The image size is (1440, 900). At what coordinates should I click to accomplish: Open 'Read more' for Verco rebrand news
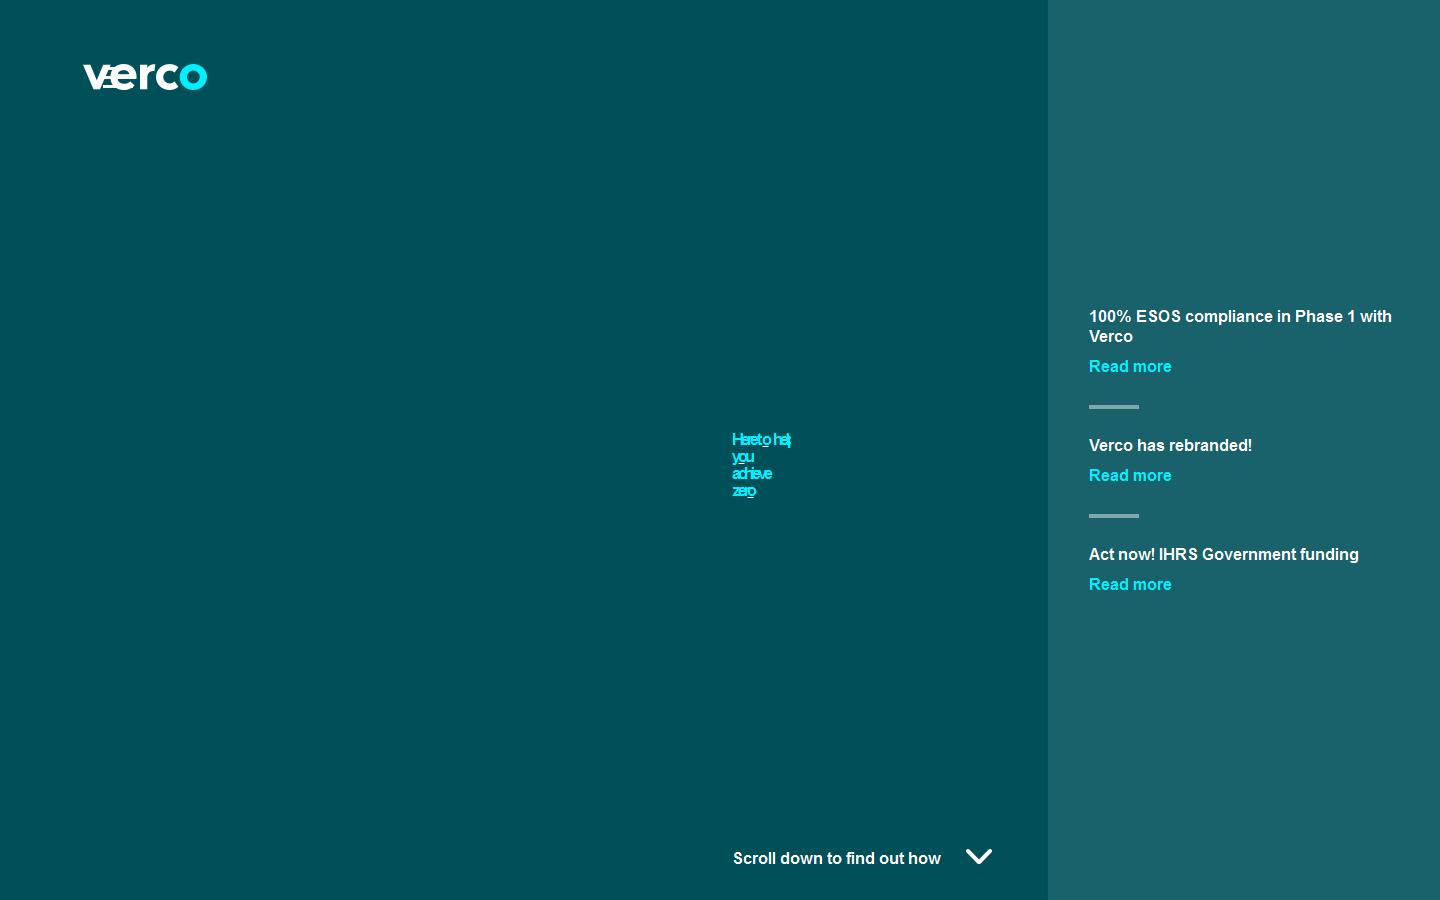(x=1130, y=475)
